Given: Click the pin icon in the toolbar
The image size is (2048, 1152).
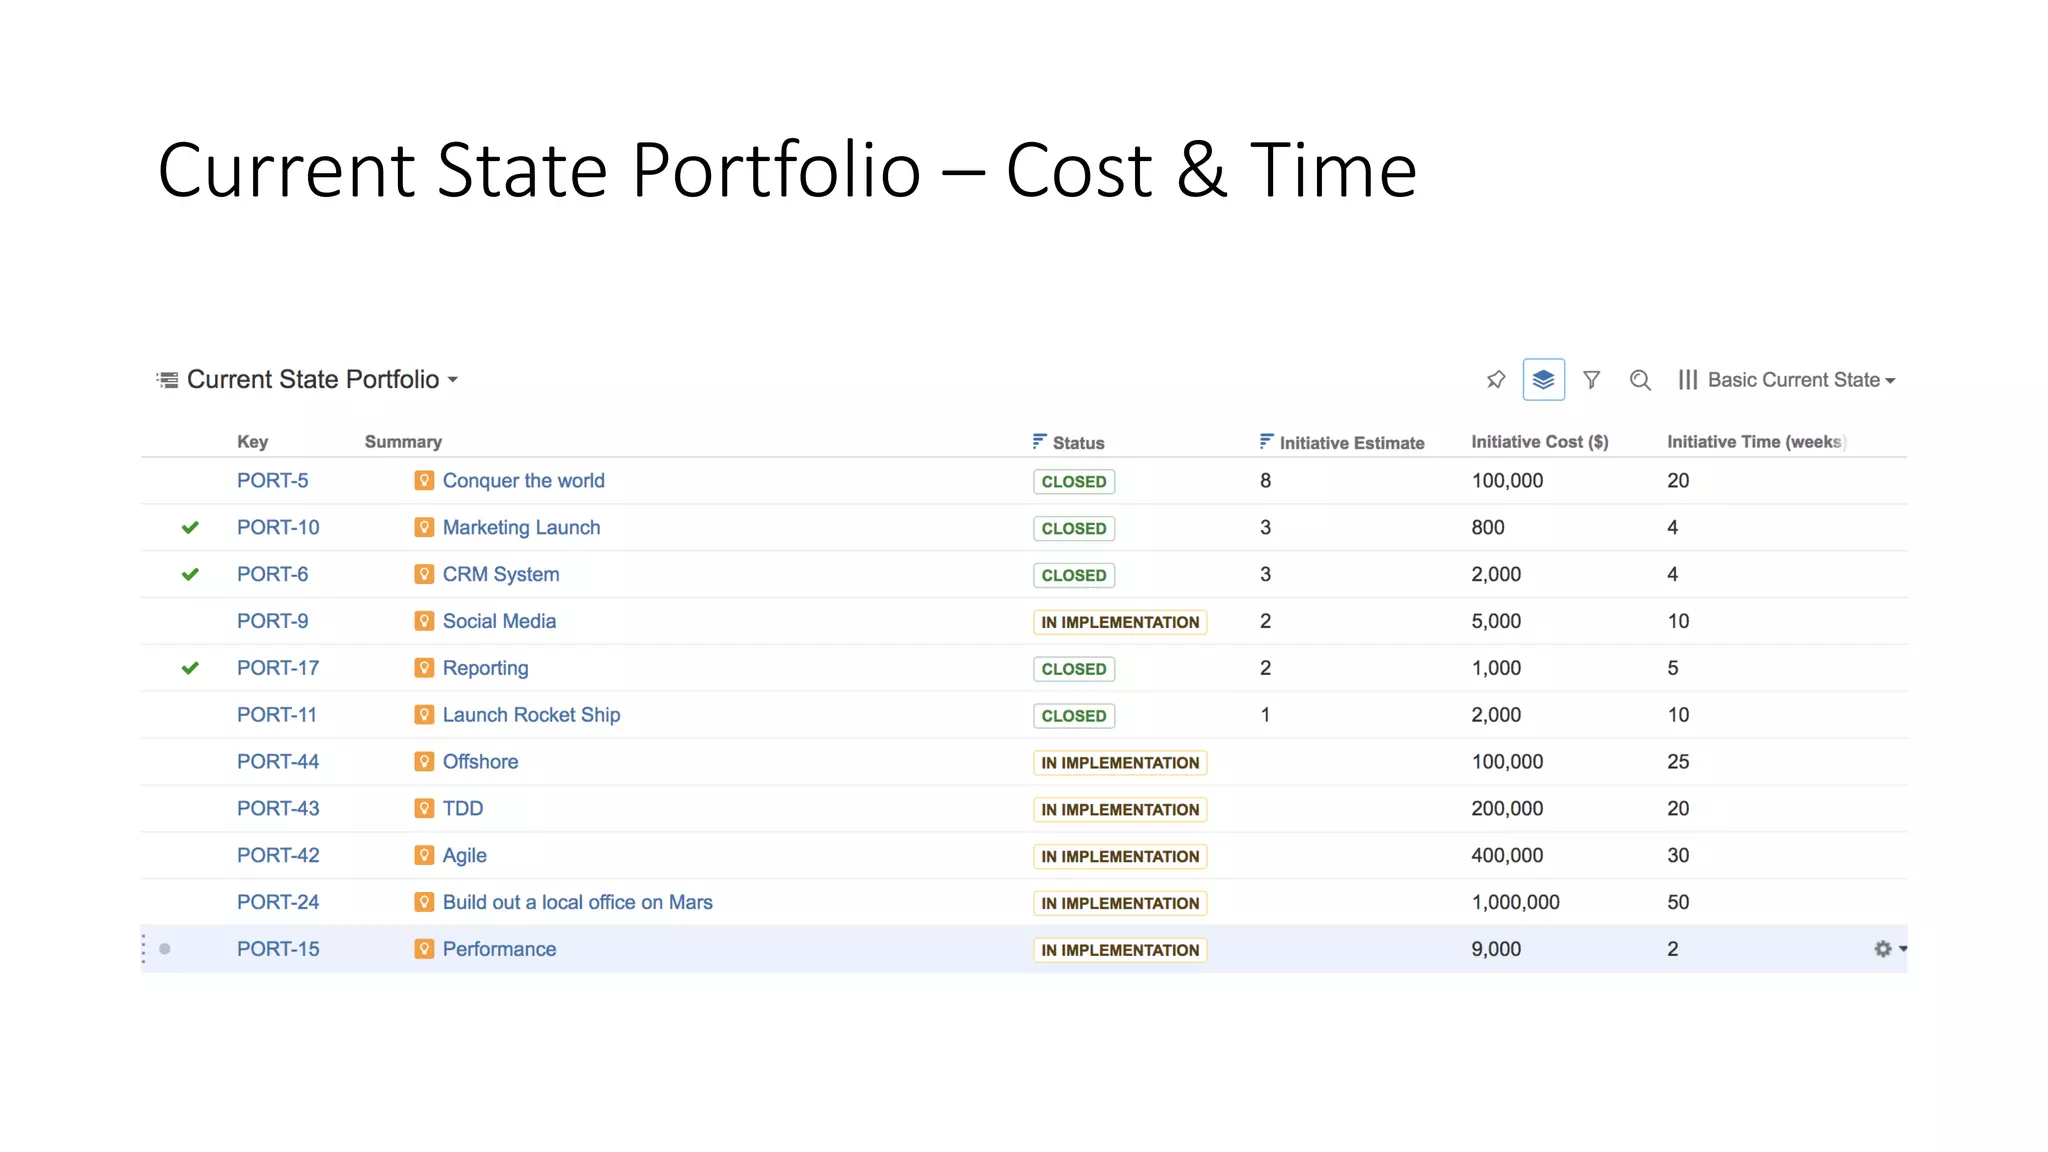Looking at the screenshot, I should (x=1496, y=380).
